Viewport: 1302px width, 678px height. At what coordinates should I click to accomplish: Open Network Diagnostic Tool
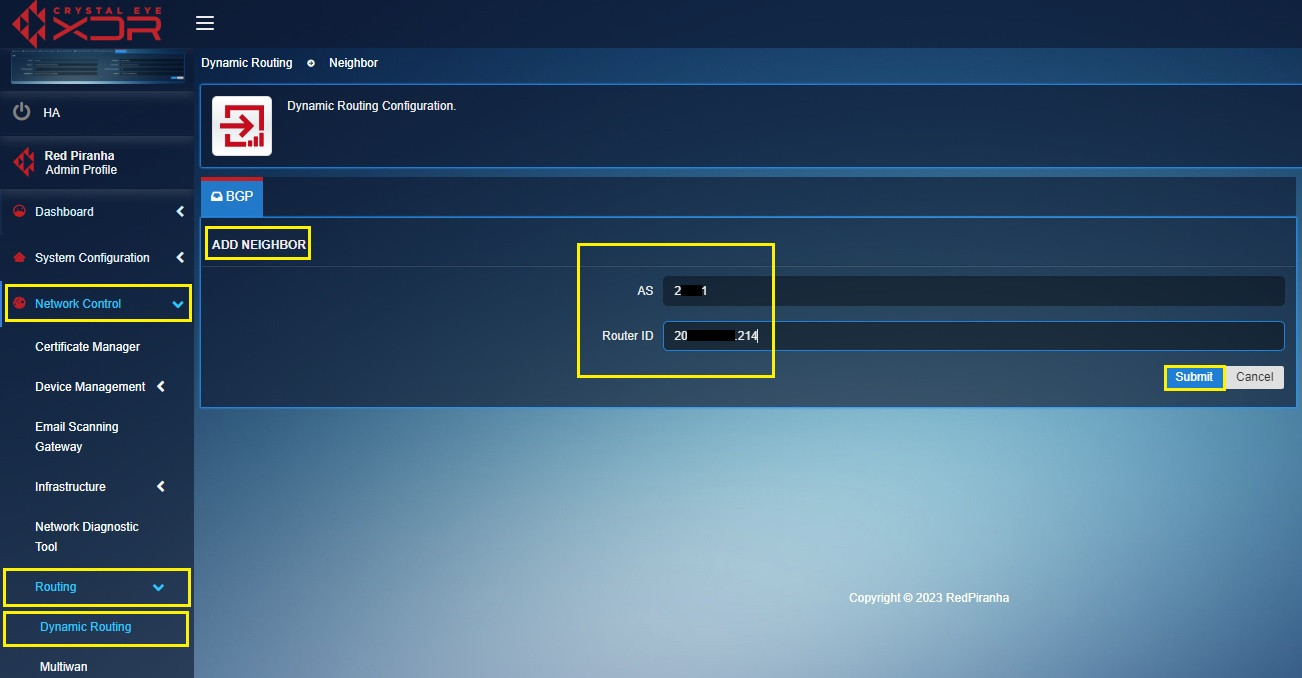87,537
